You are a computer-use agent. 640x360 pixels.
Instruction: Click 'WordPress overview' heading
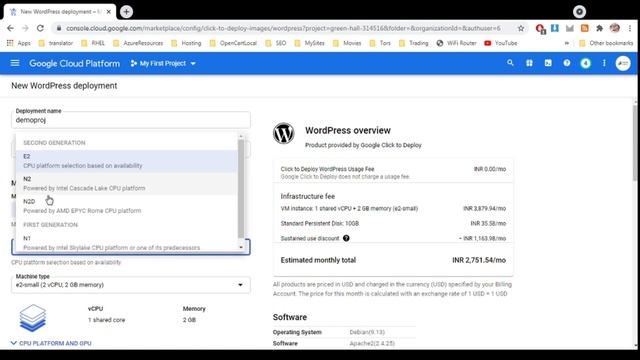(348, 131)
